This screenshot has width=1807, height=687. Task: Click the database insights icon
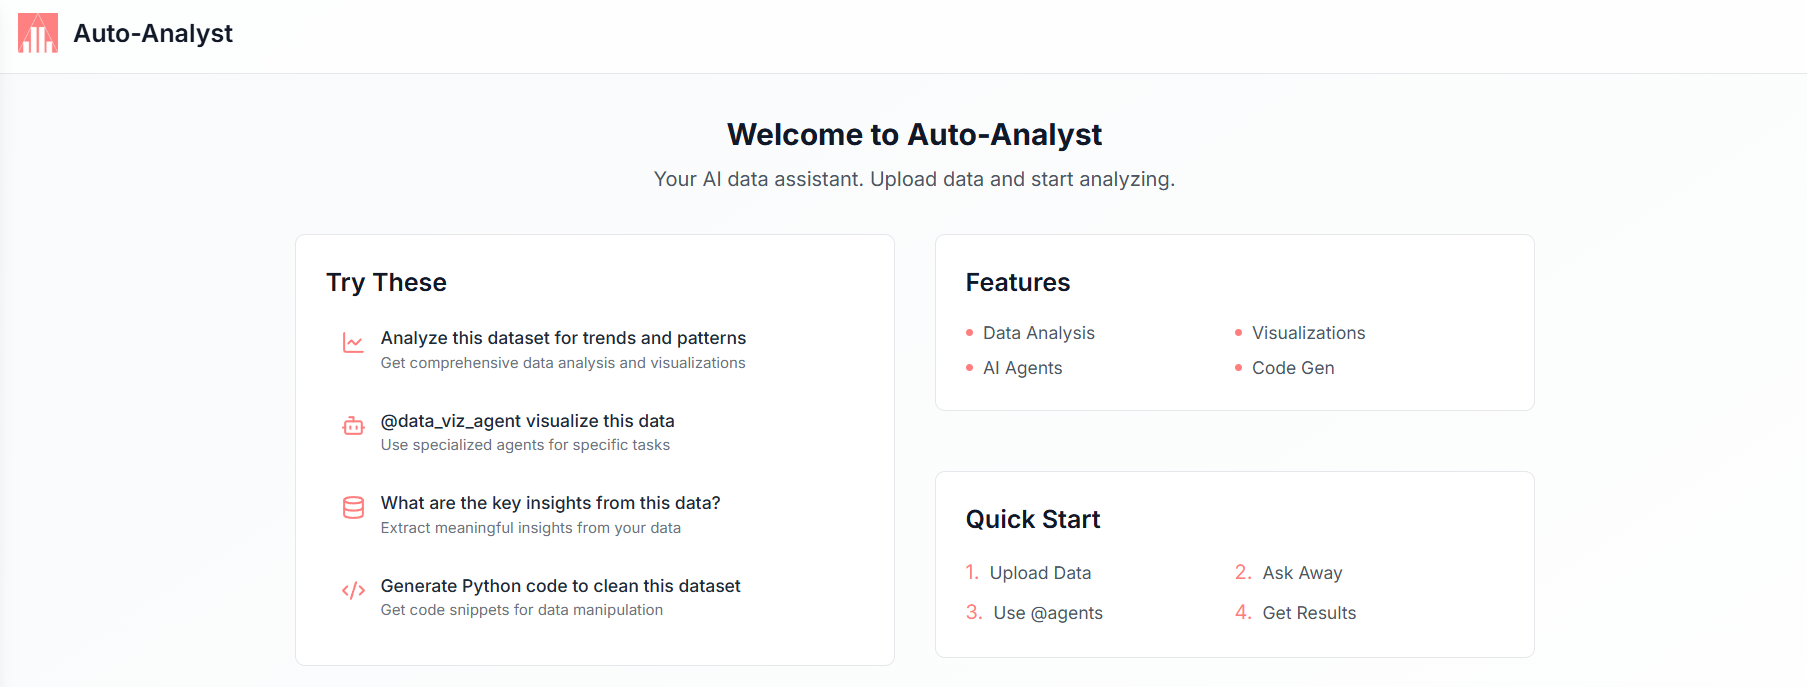353,508
